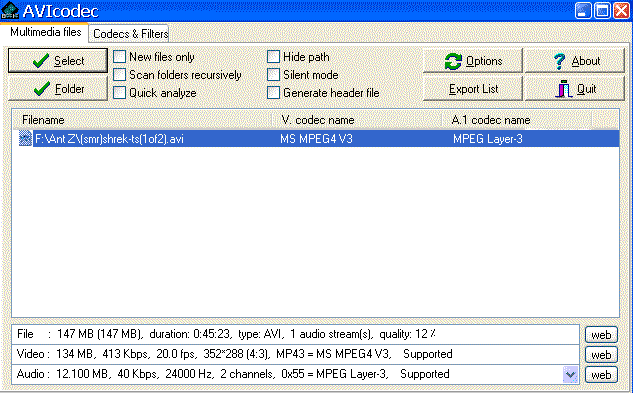The image size is (633, 393).
Task: Select the Multimedia files tab
Action: point(45,32)
